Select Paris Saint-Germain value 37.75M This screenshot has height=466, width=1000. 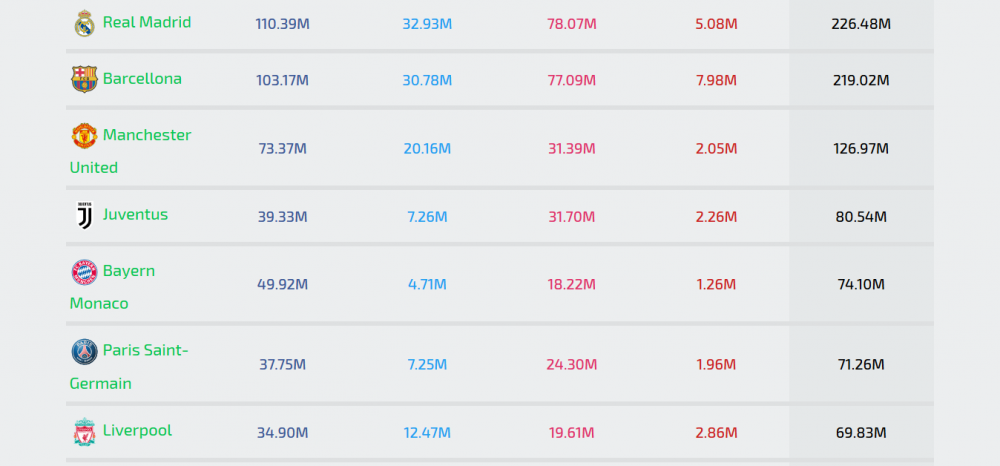[x=283, y=365]
